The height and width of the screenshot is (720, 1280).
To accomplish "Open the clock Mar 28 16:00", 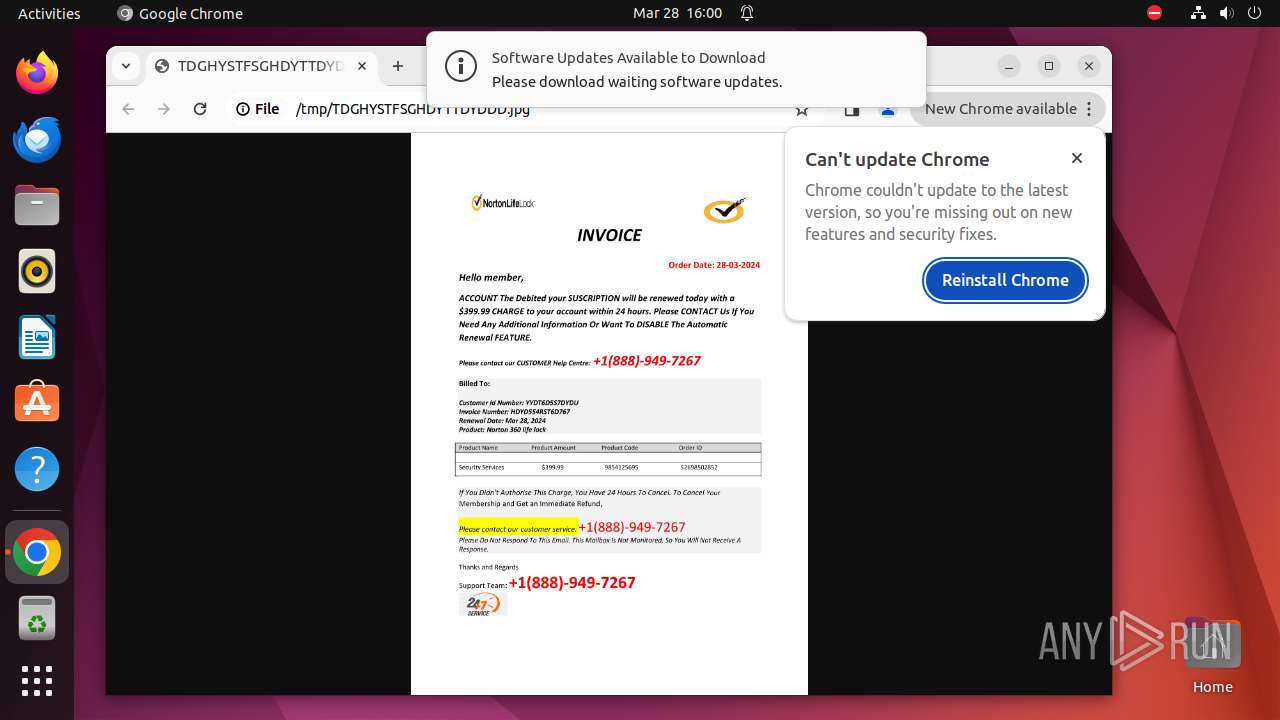I will click(x=677, y=13).
